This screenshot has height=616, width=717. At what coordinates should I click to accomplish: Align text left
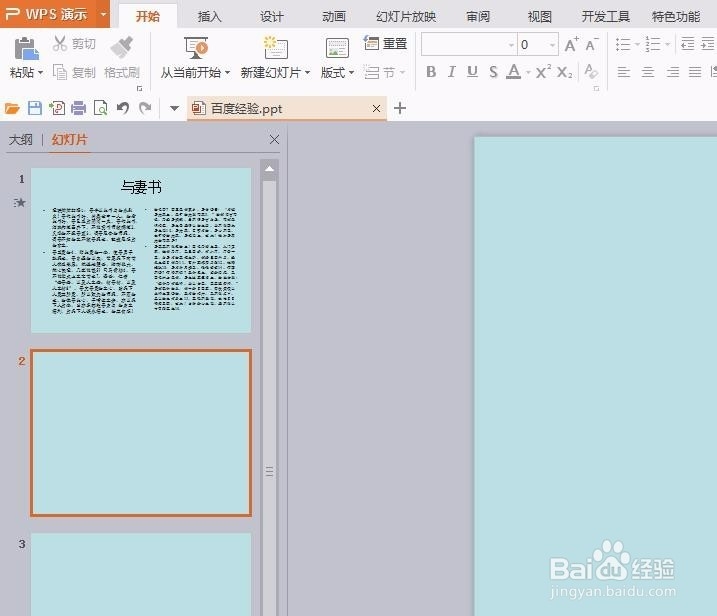click(623, 72)
